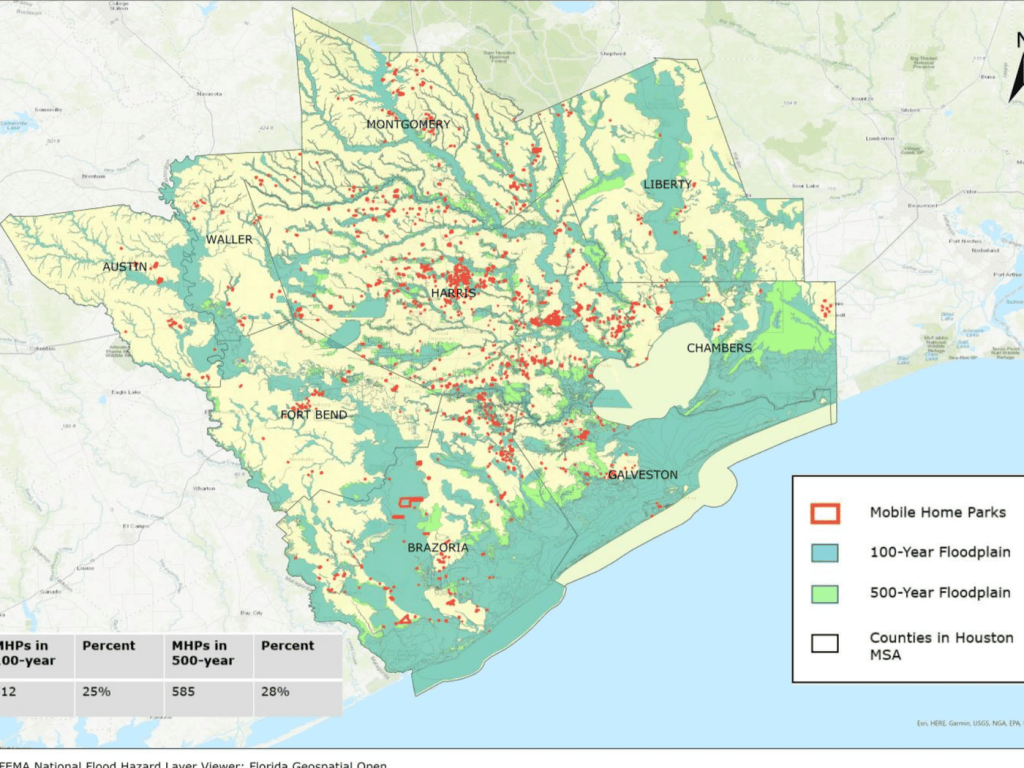The width and height of the screenshot is (1024, 768).
Task: Click the AUSTIN county label
Action: 125,266
